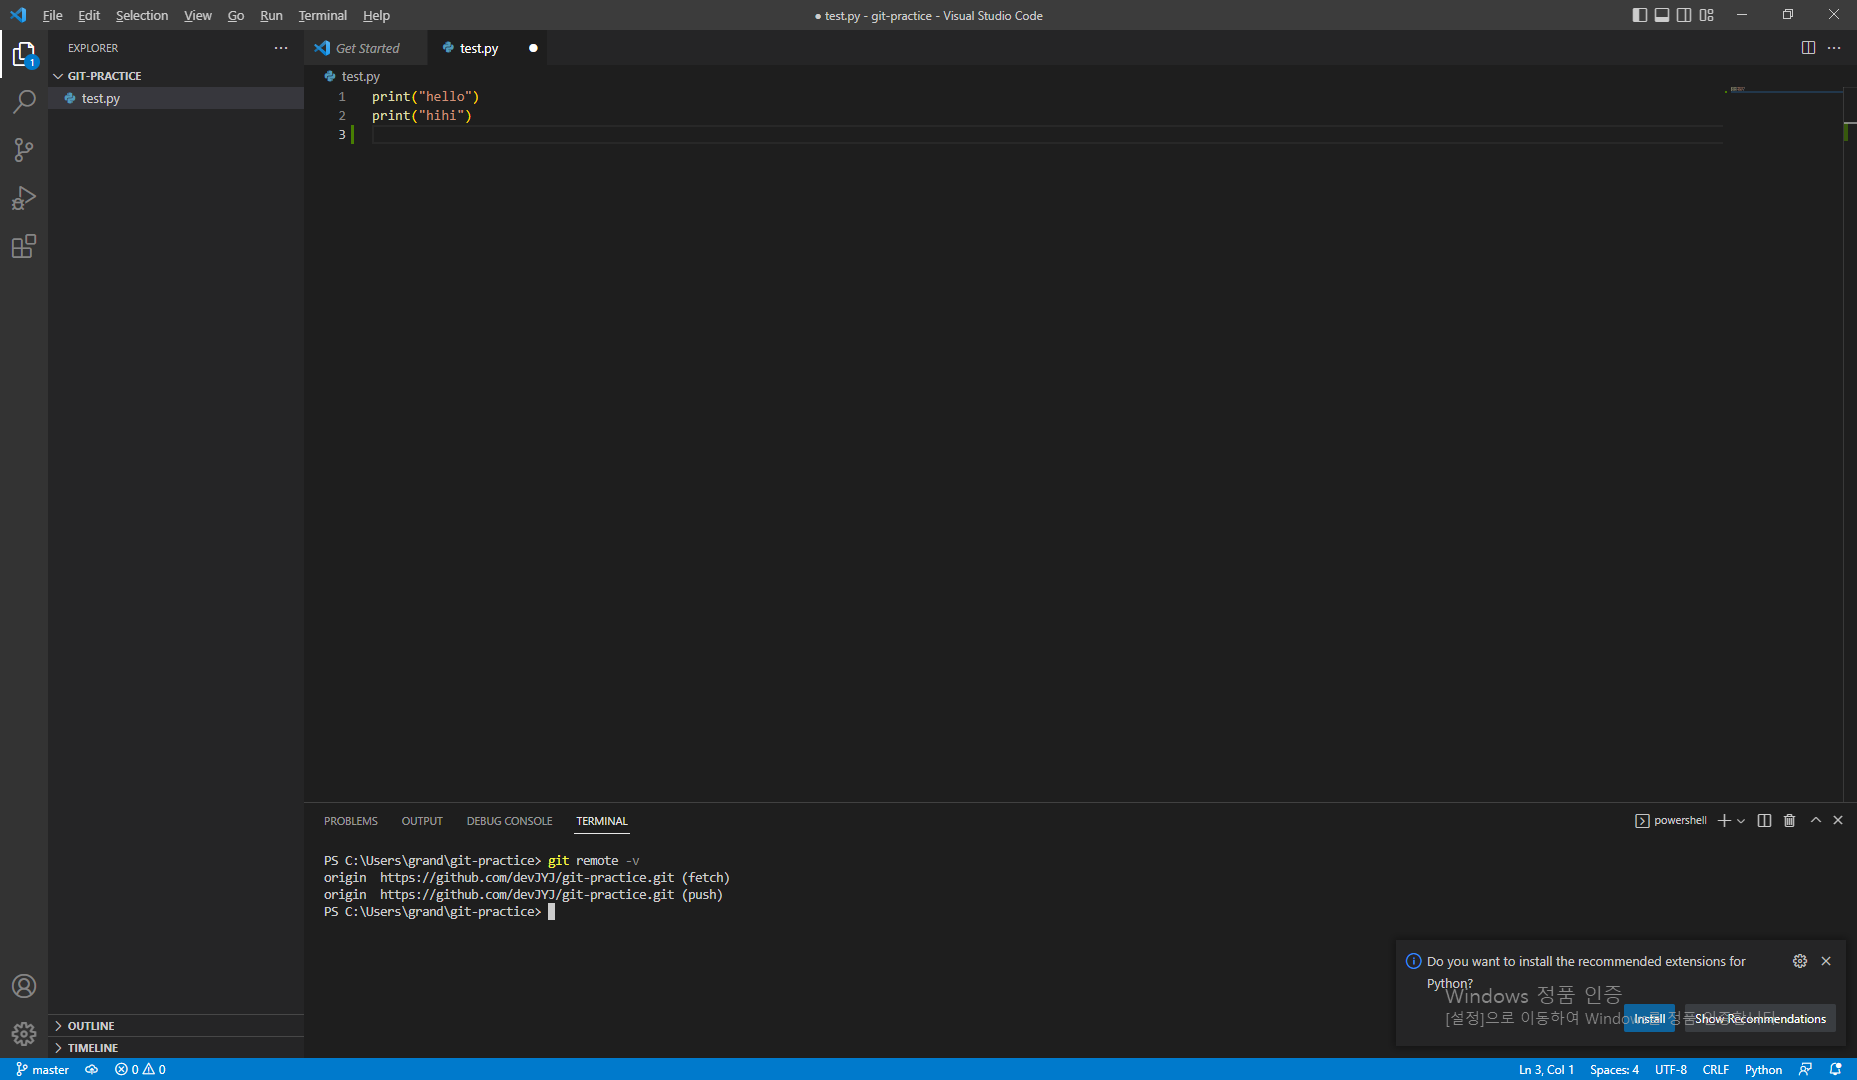This screenshot has width=1857, height=1080.
Task: Open notification settings gear
Action: (1800, 961)
